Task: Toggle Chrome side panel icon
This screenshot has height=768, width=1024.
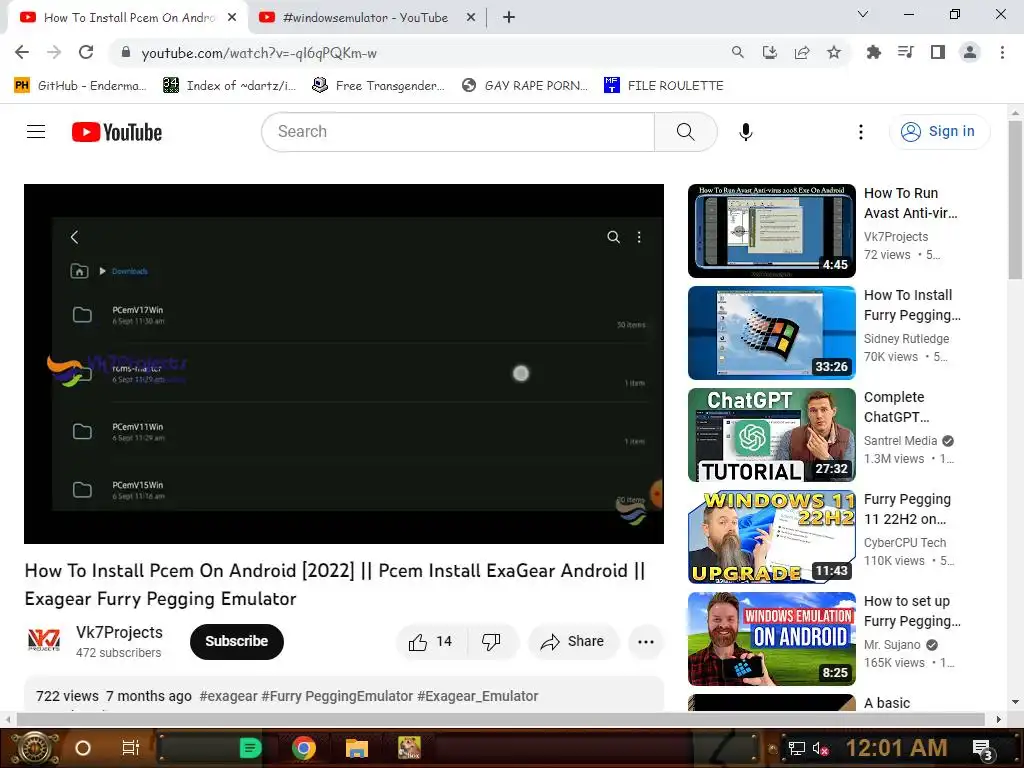Action: tap(938, 52)
